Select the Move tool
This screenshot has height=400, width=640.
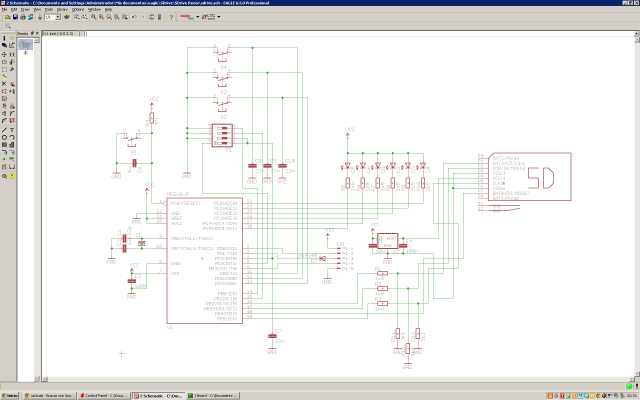pyautogui.click(x=4, y=54)
